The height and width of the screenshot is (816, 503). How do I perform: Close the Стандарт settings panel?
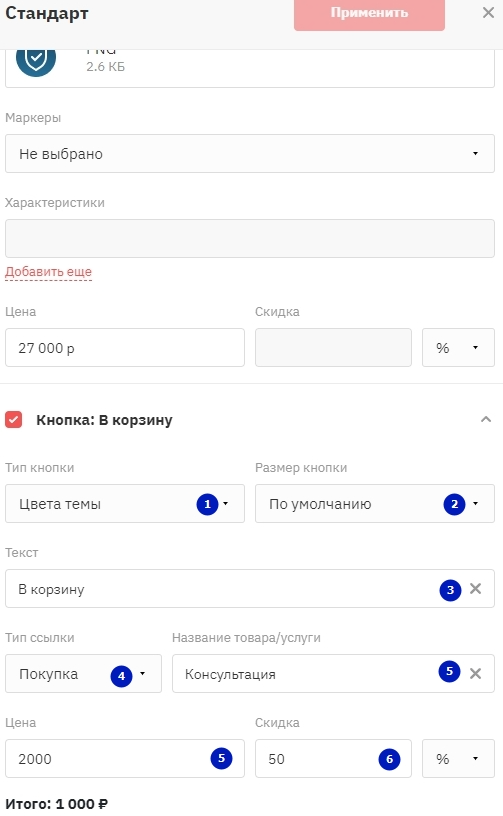[x=488, y=12]
